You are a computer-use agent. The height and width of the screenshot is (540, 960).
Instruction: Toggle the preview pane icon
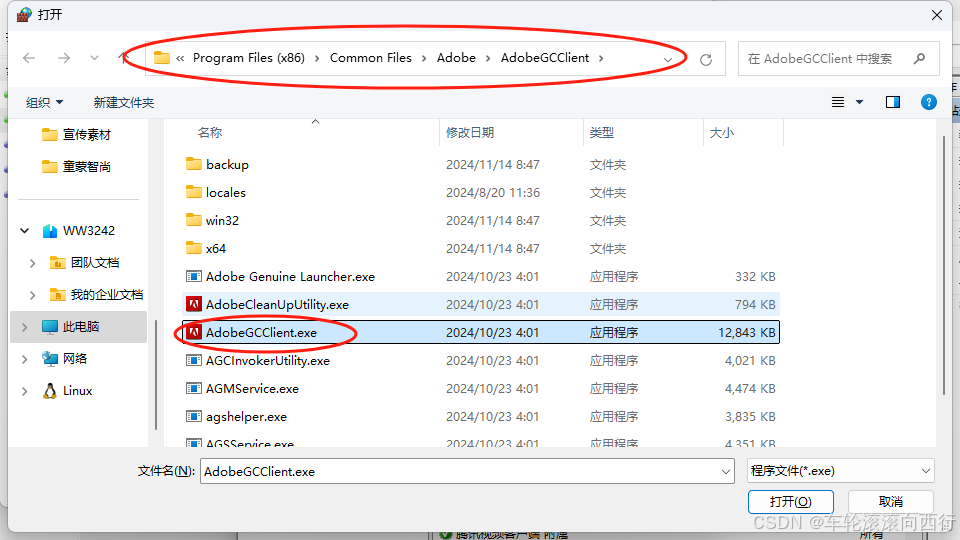tap(893, 102)
